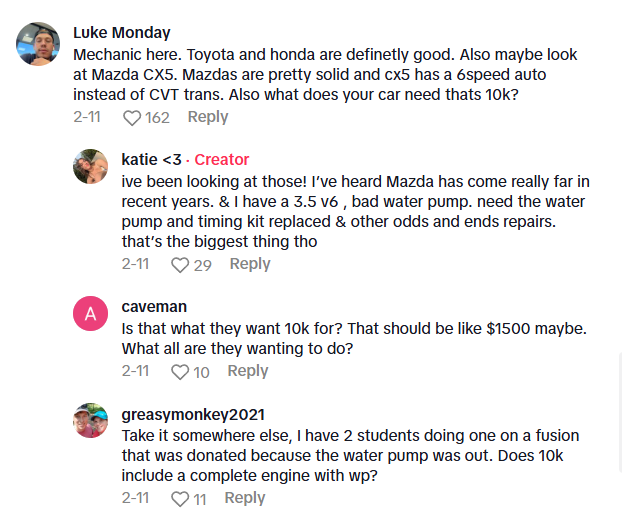Reply to katie's Creator comment
The width and height of the screenshot is (622, 522).
click(x=250, y=264)
